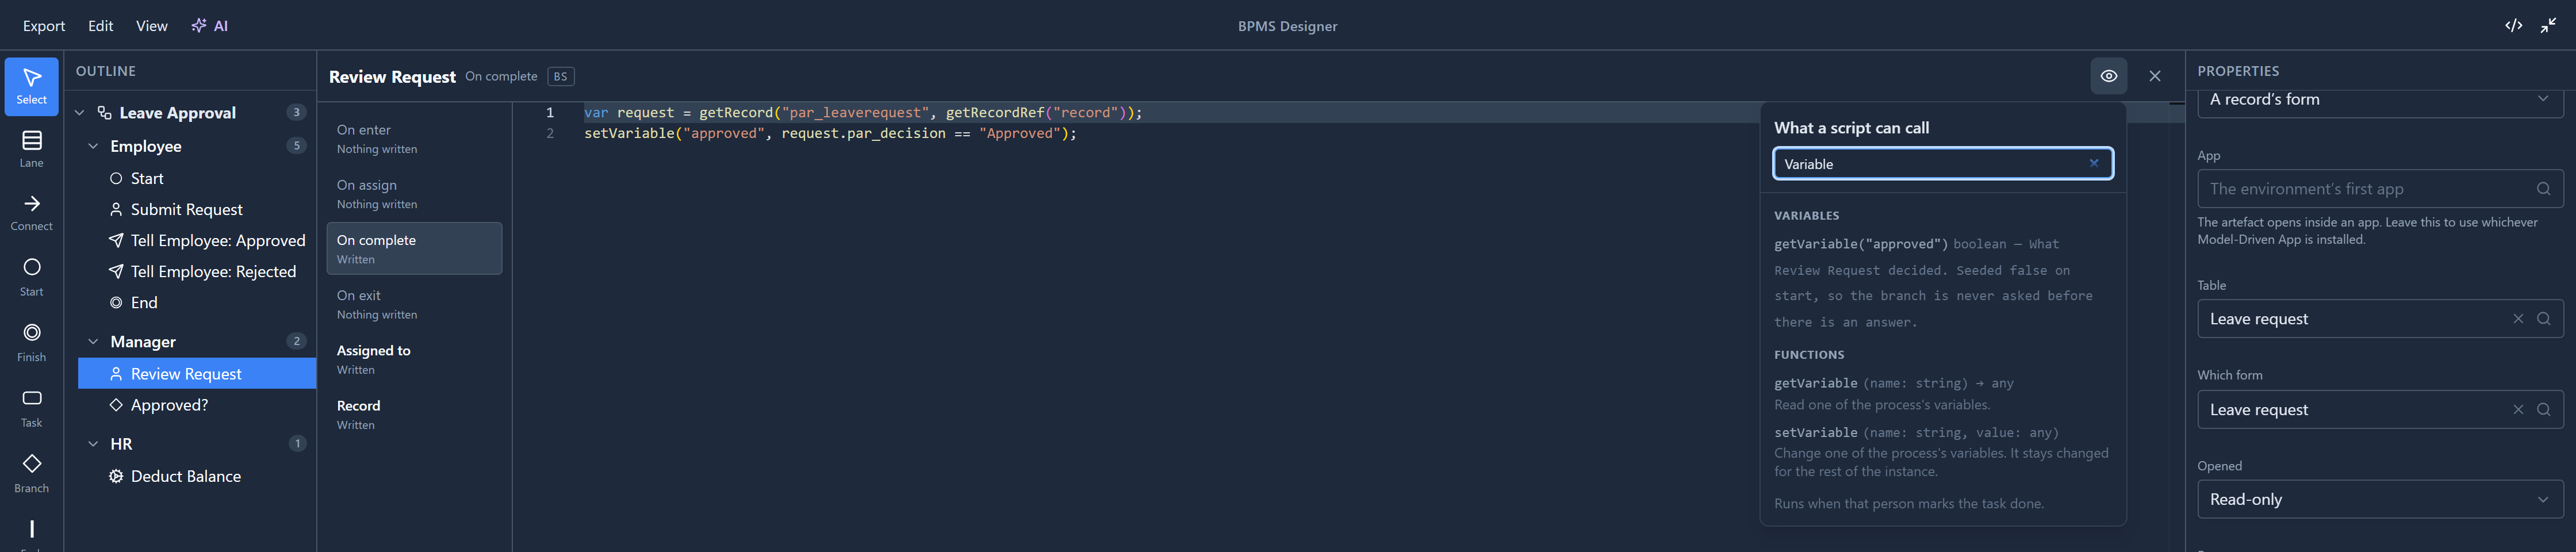The width and height of the screenshot is (2576, 552).
Task: Click the App field search icon
Action: point(2543,188)
